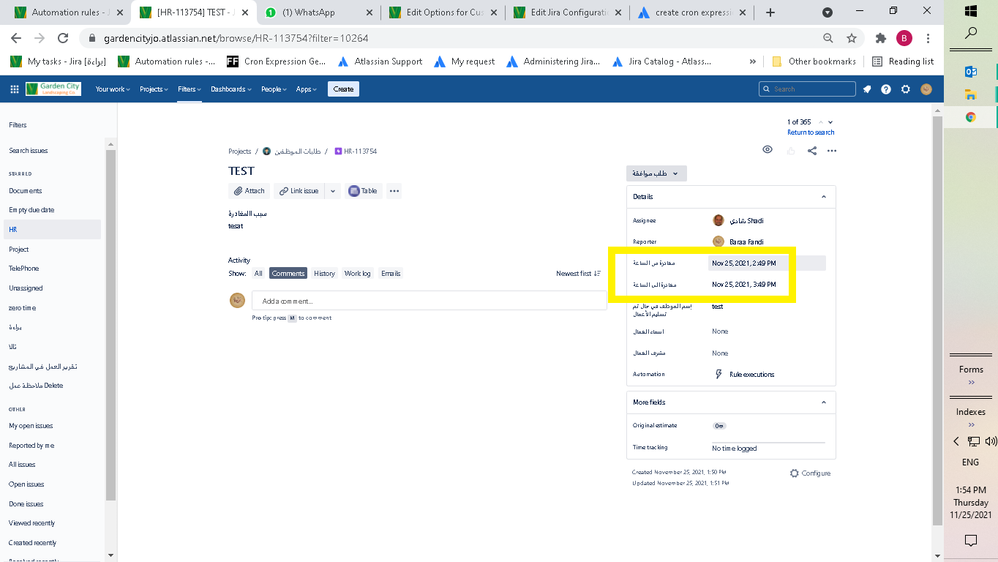
Task: Click the Link issue button
Action: pyautogui.click(x=299, y=191)
